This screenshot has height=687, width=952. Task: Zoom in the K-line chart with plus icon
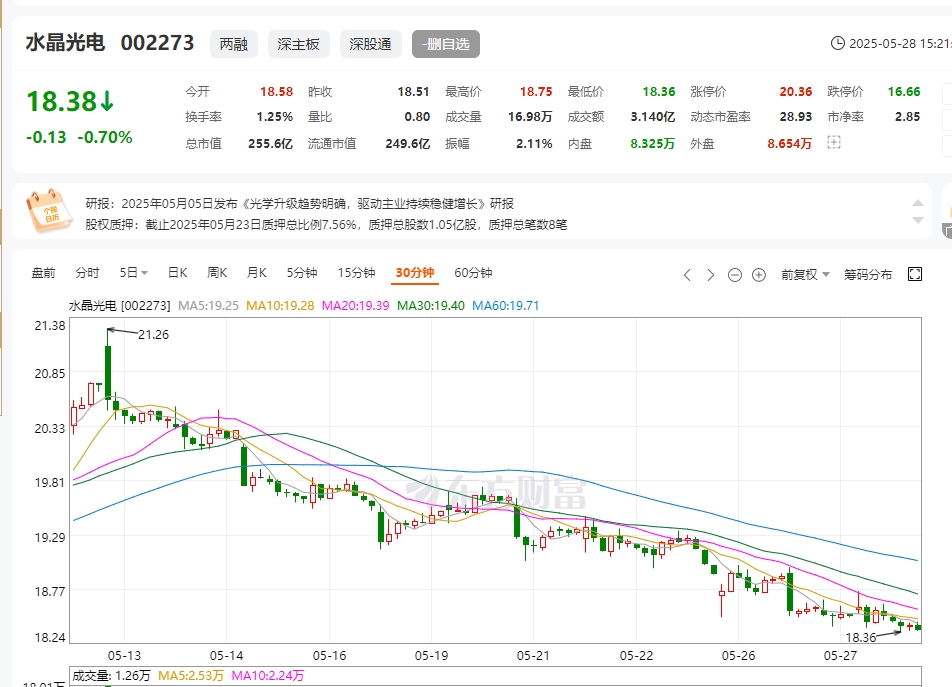click(759, 275)
